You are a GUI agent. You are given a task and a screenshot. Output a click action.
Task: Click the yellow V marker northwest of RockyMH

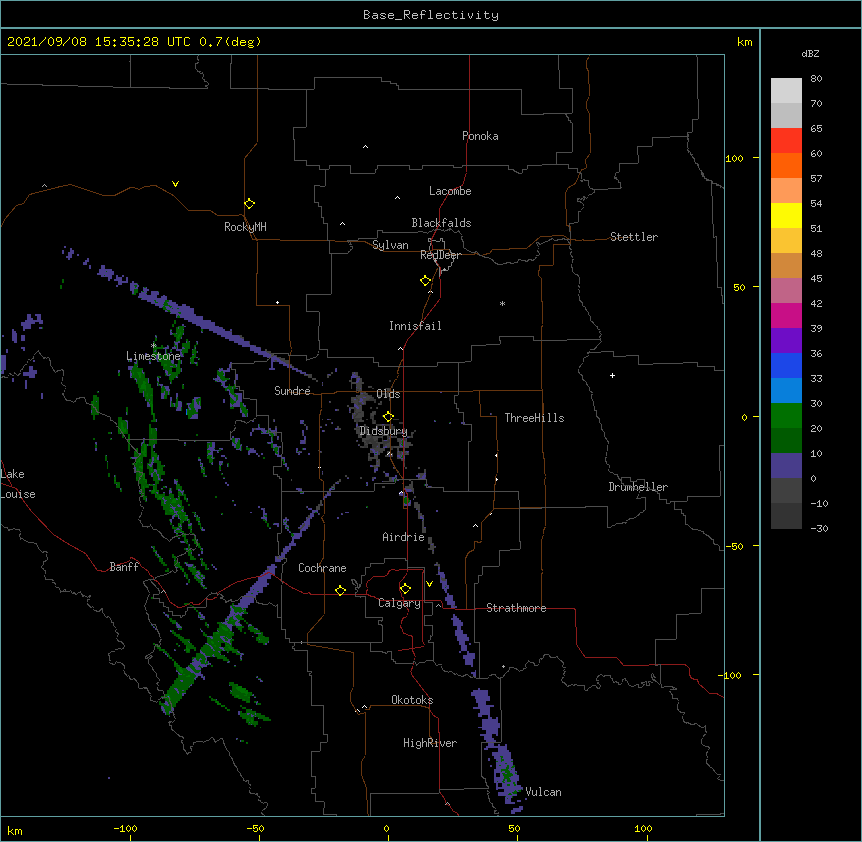pyautogui.click(x=175, y=184)
